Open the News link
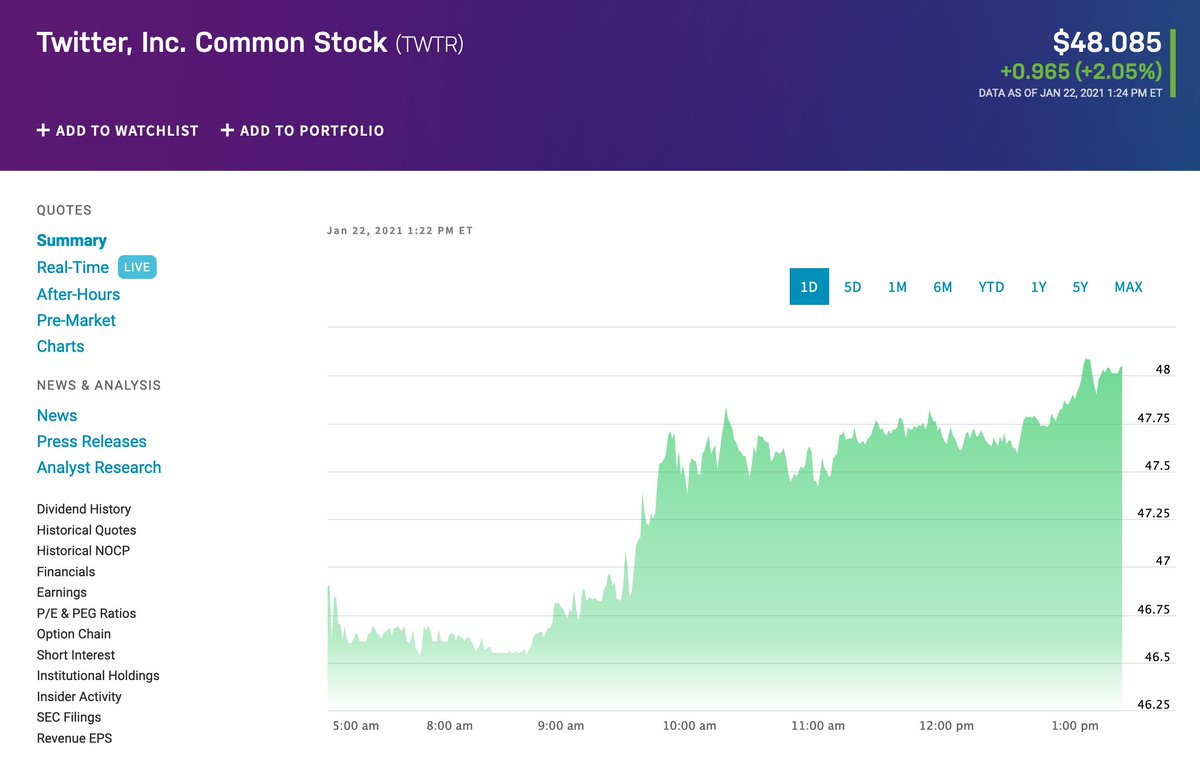The width and height of the screenshot is (1200, 773). coord(57,415)
